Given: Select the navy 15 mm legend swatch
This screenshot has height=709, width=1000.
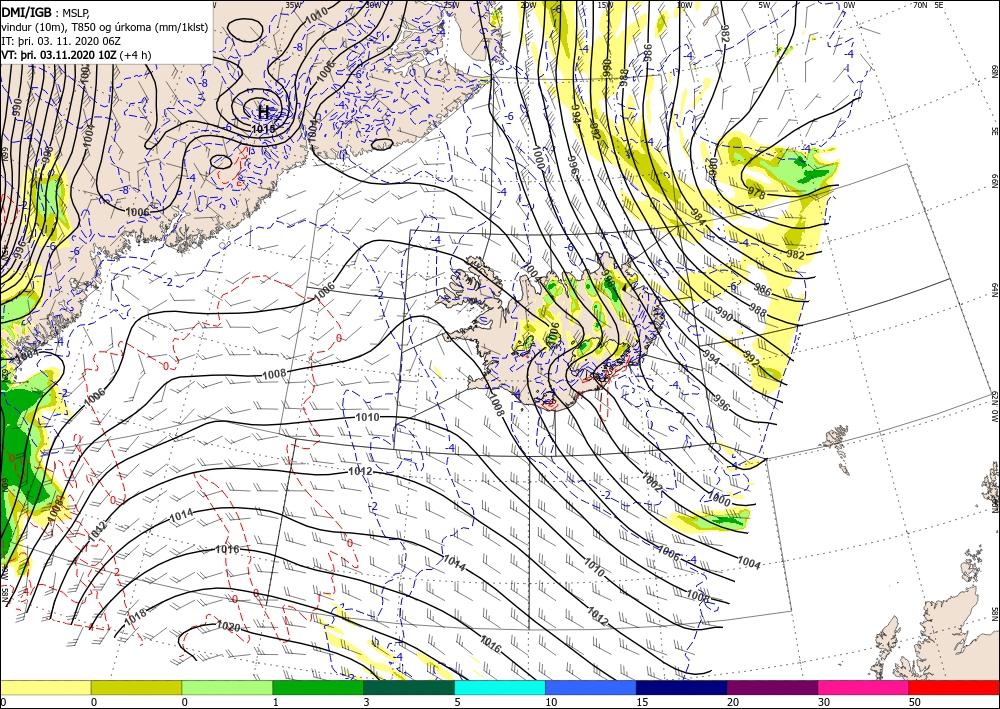Looking at the screenshot, I should pyautogui.click(x=682, y=687).
